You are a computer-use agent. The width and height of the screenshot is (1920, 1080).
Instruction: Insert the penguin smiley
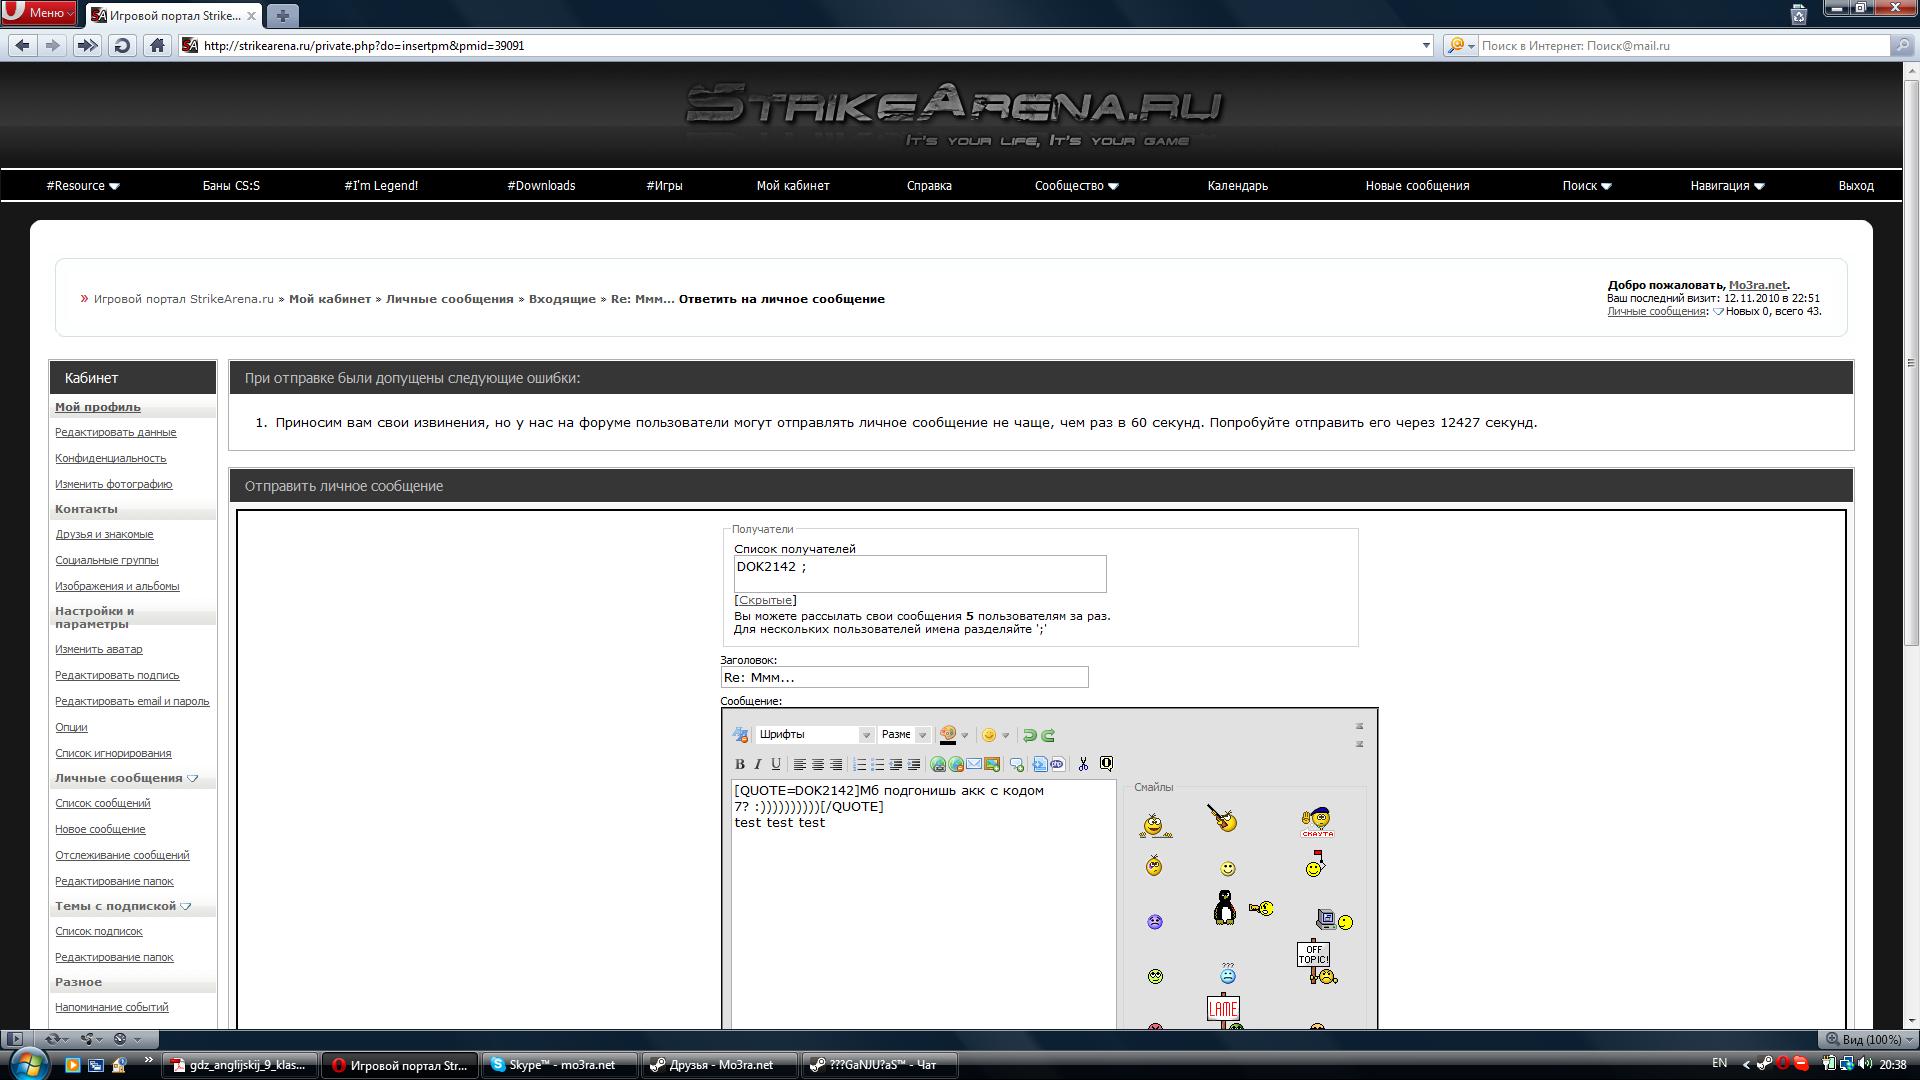(x=1224, y=907)
